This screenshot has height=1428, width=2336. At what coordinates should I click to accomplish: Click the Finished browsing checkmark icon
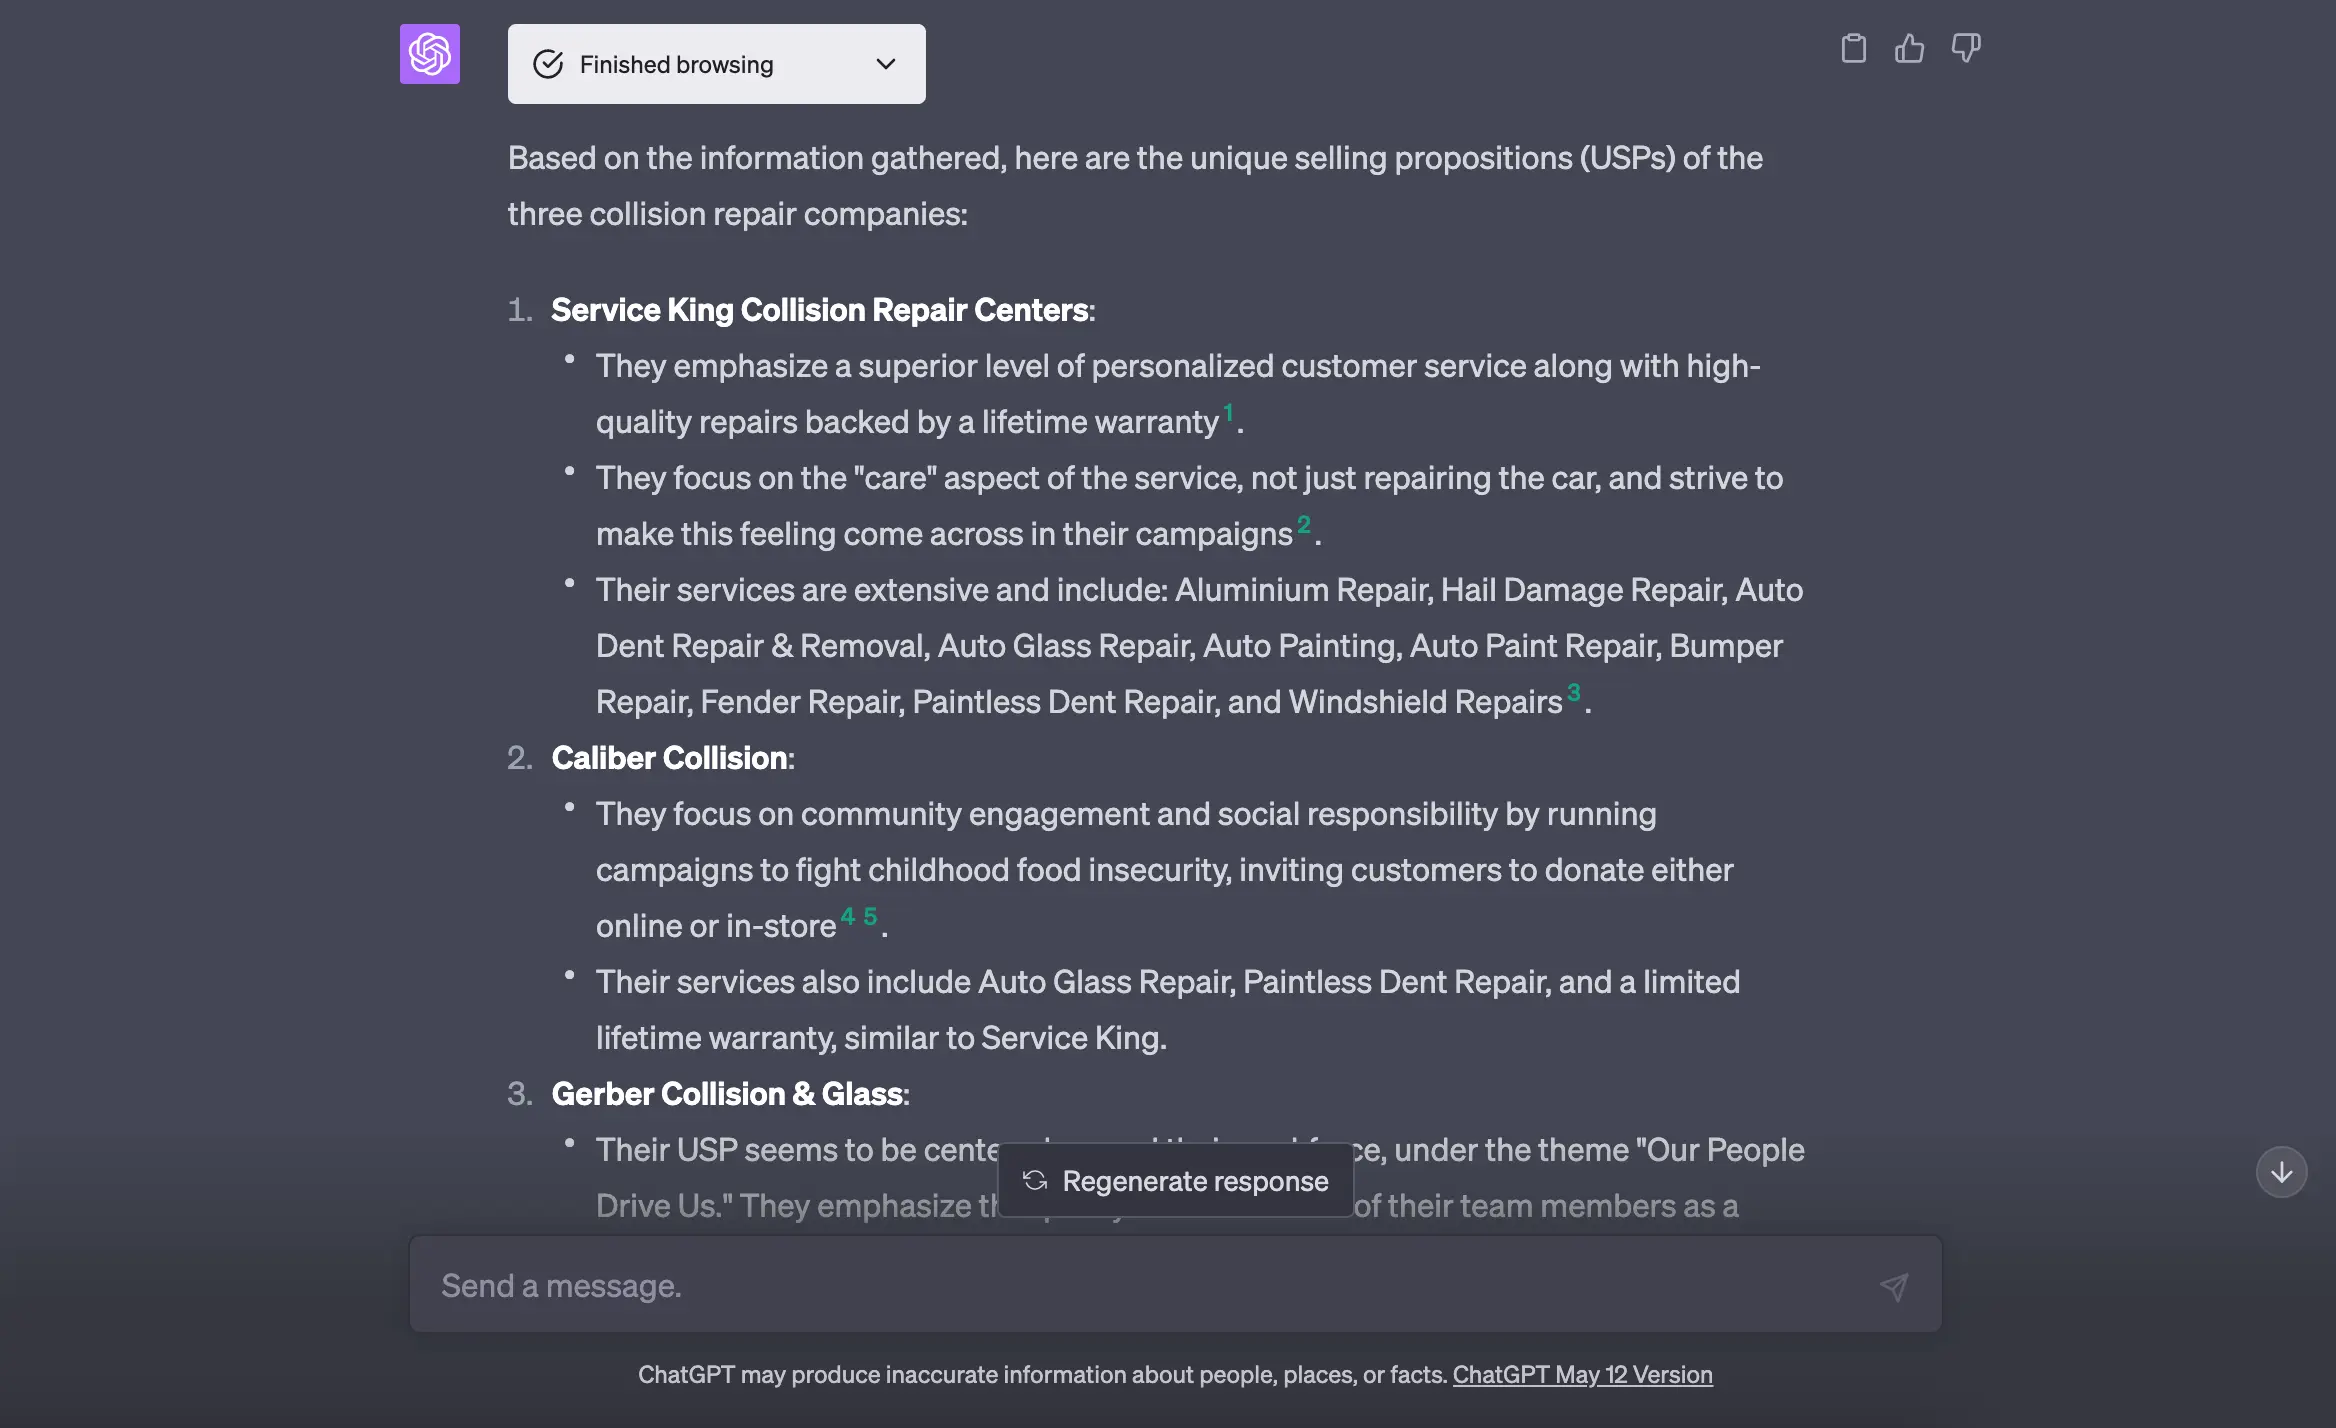[548, 64]
